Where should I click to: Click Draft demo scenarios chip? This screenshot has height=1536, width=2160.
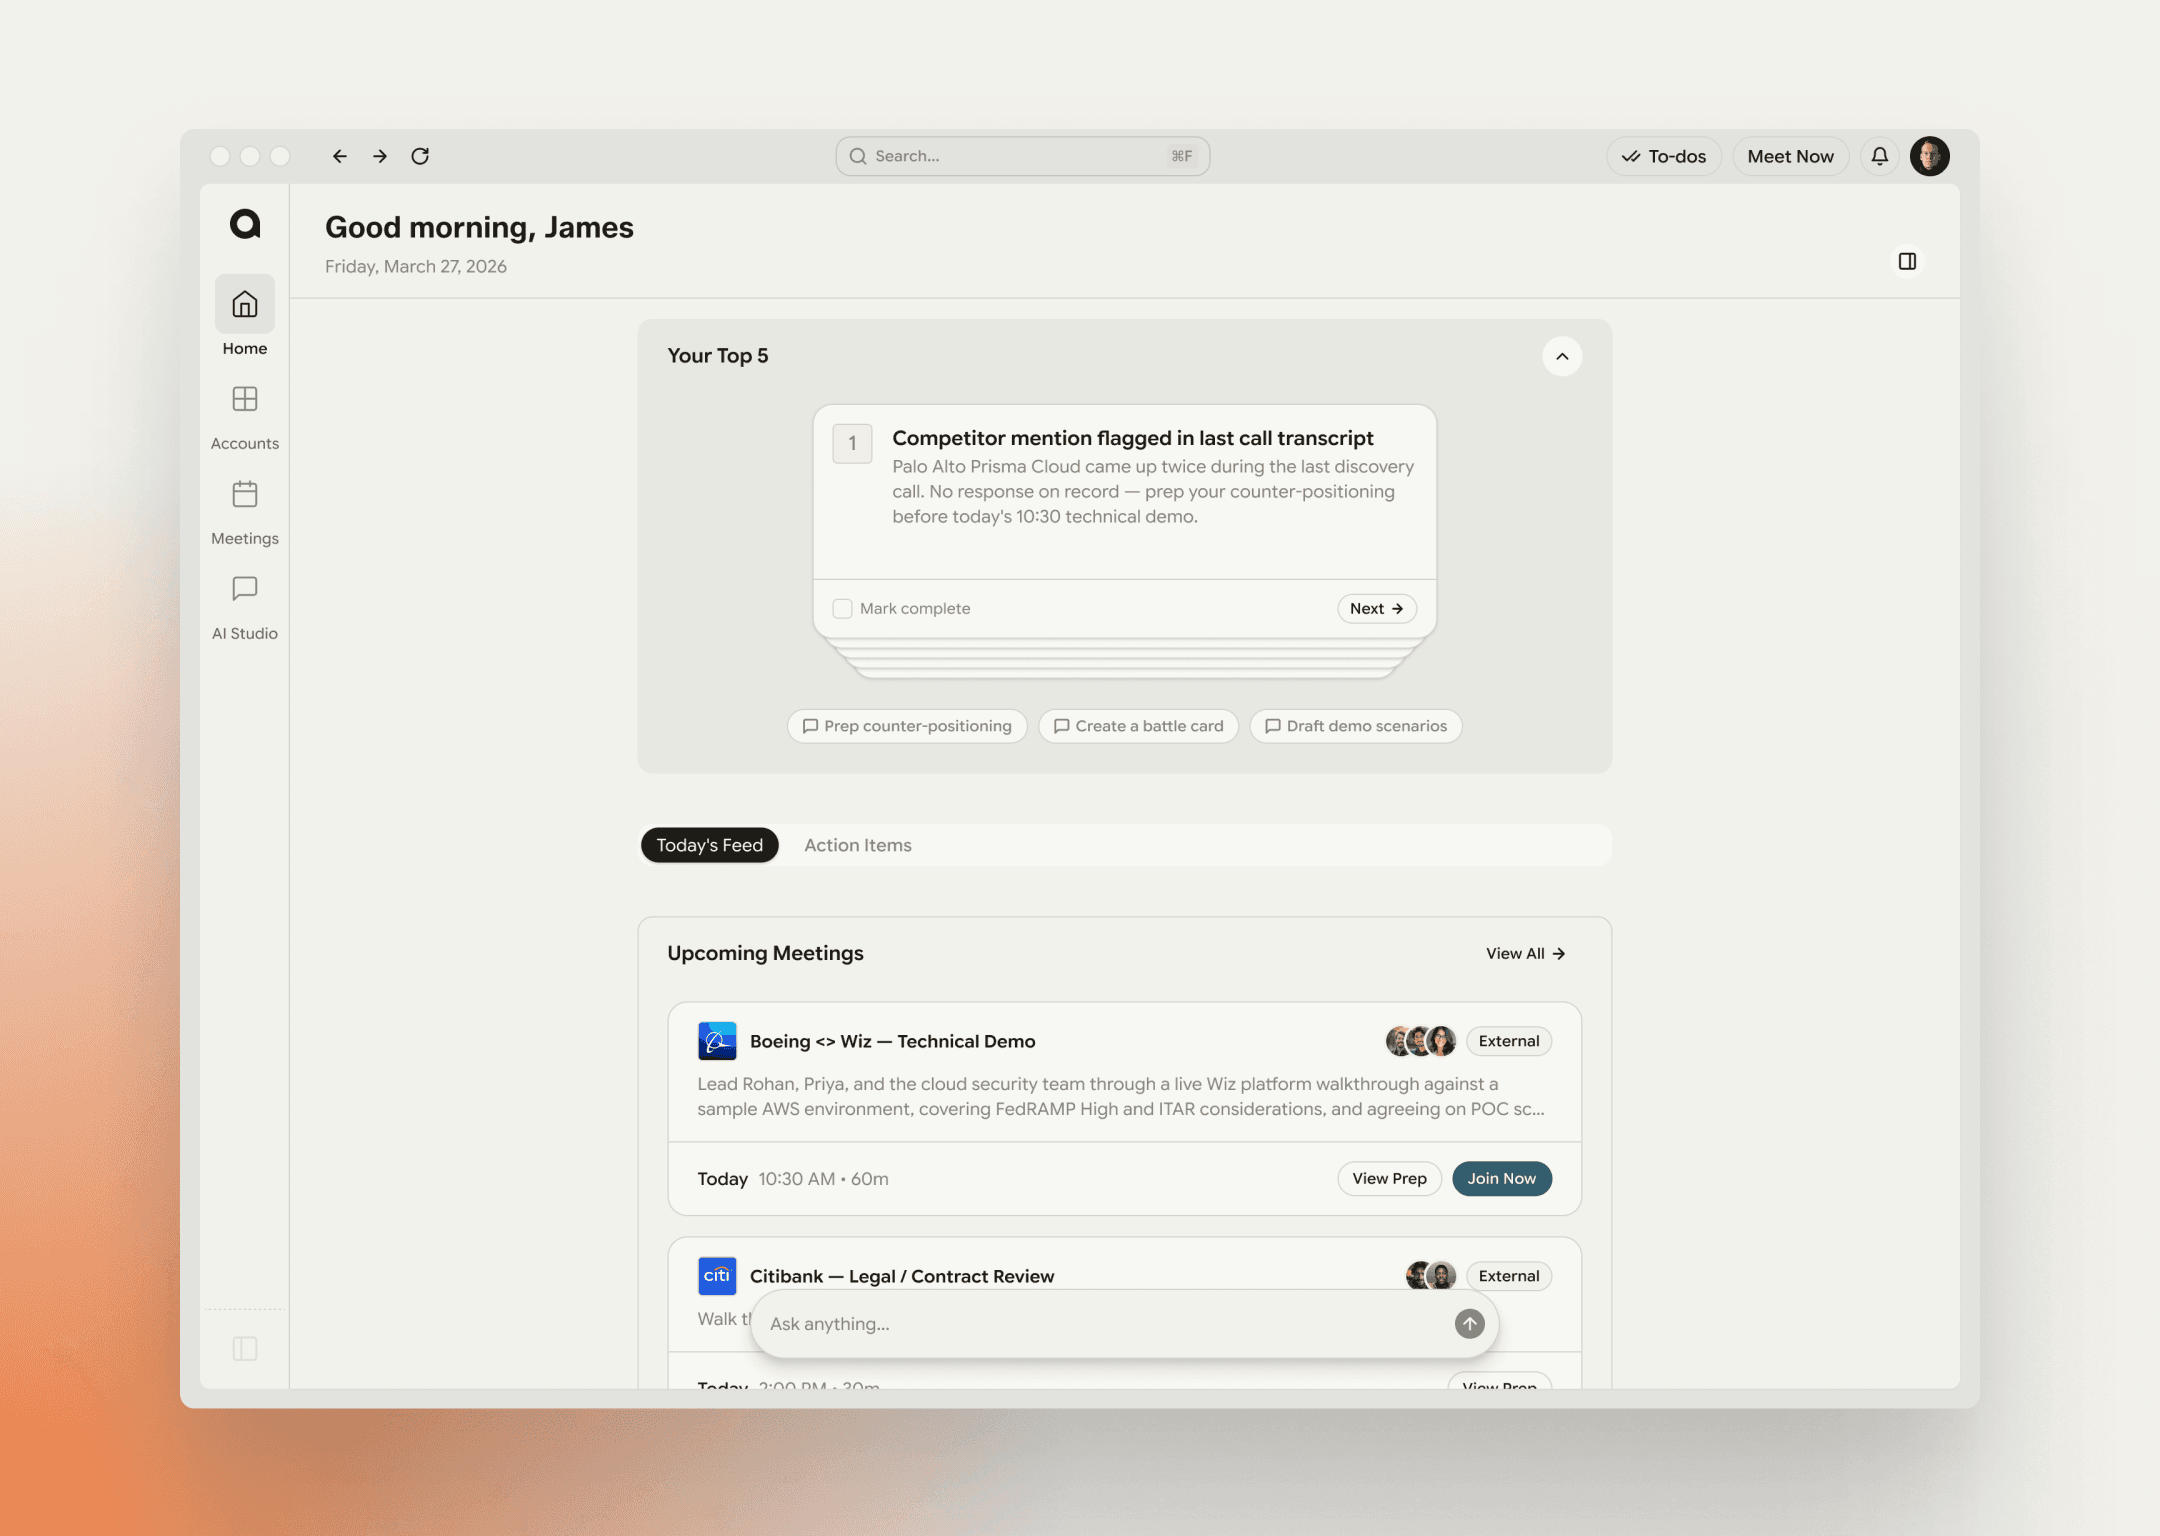[1356, 726]
